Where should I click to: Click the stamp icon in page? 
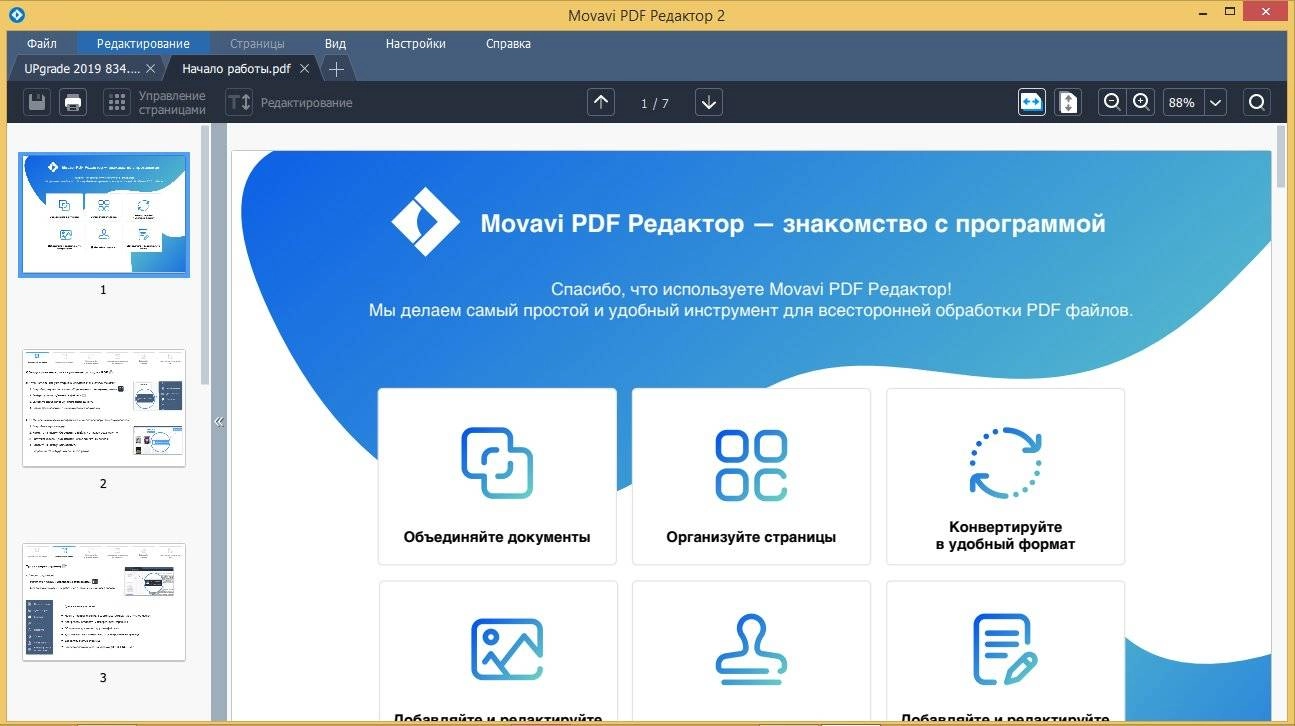coord(751,650)
